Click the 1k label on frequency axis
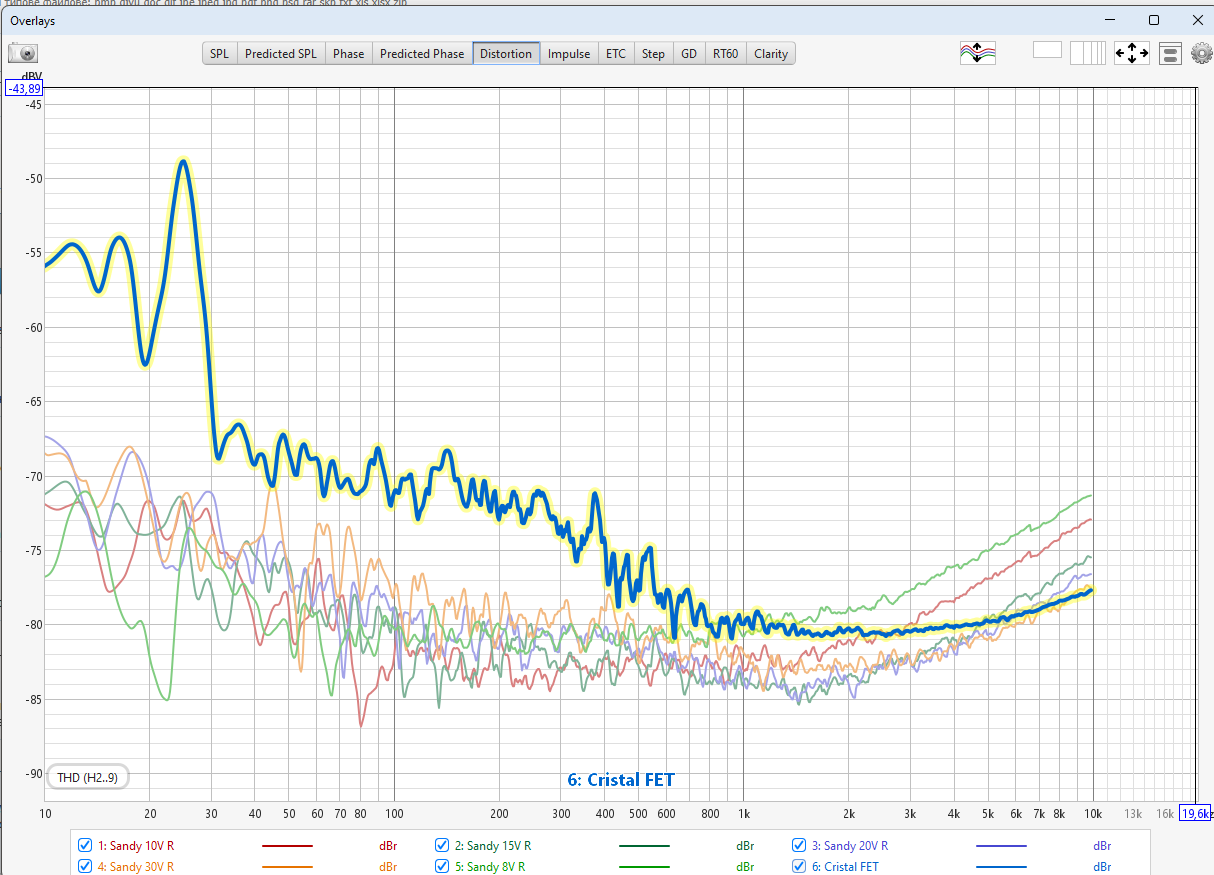Image resolution: width=1214 pixels, height=875 pixels. click(743, 814)
